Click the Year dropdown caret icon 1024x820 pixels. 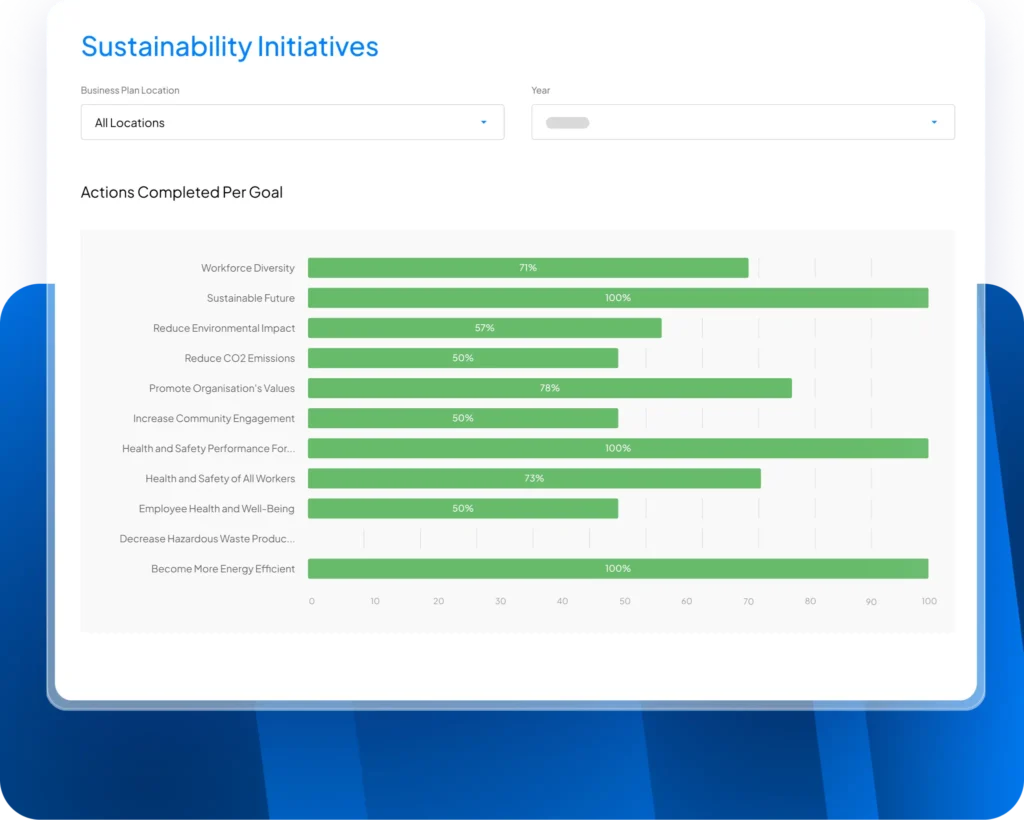click(934, 122)
